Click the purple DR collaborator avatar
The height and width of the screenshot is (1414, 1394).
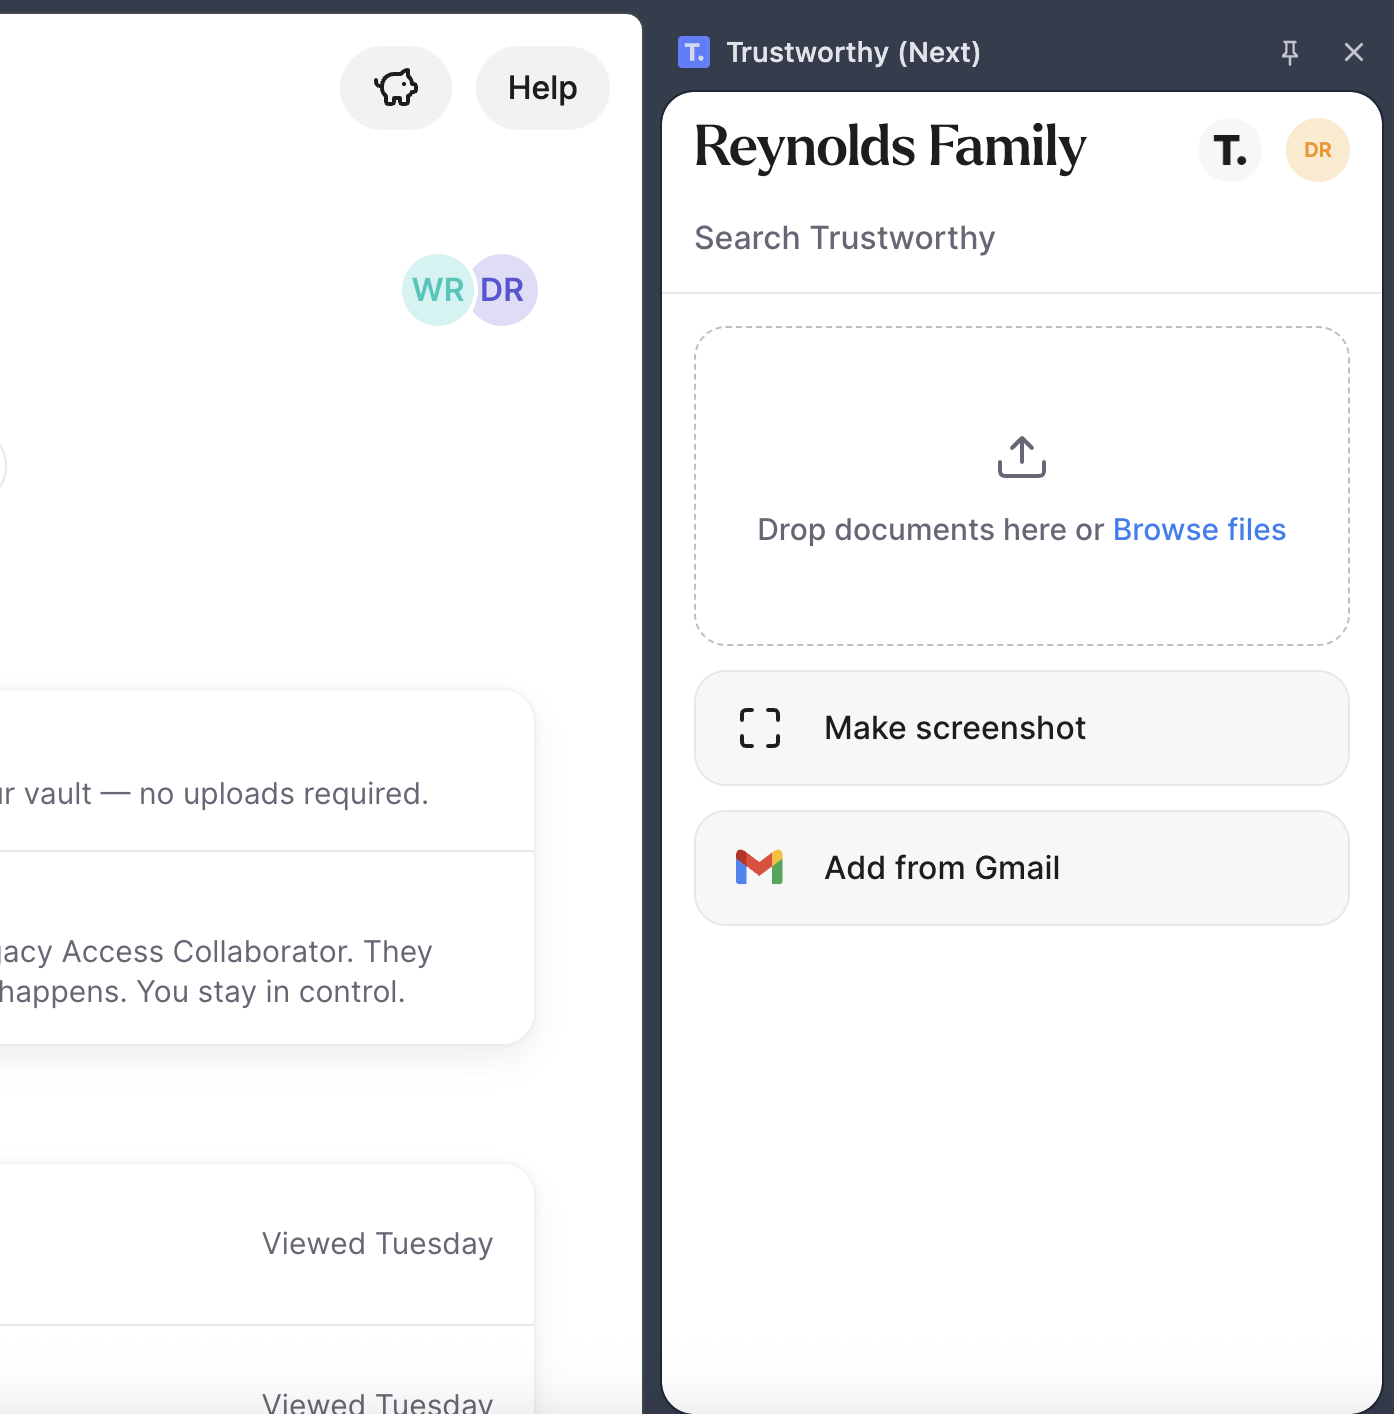(504, 290)
